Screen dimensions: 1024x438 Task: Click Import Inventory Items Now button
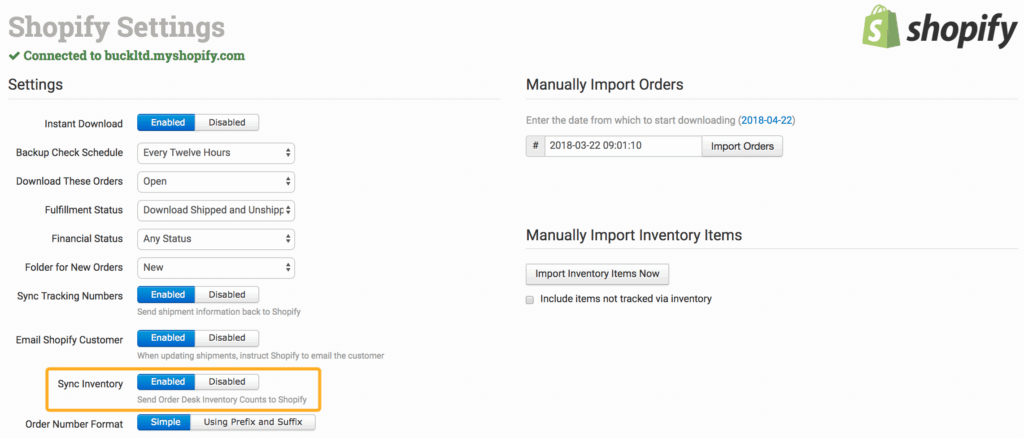[x=597, y=274]
